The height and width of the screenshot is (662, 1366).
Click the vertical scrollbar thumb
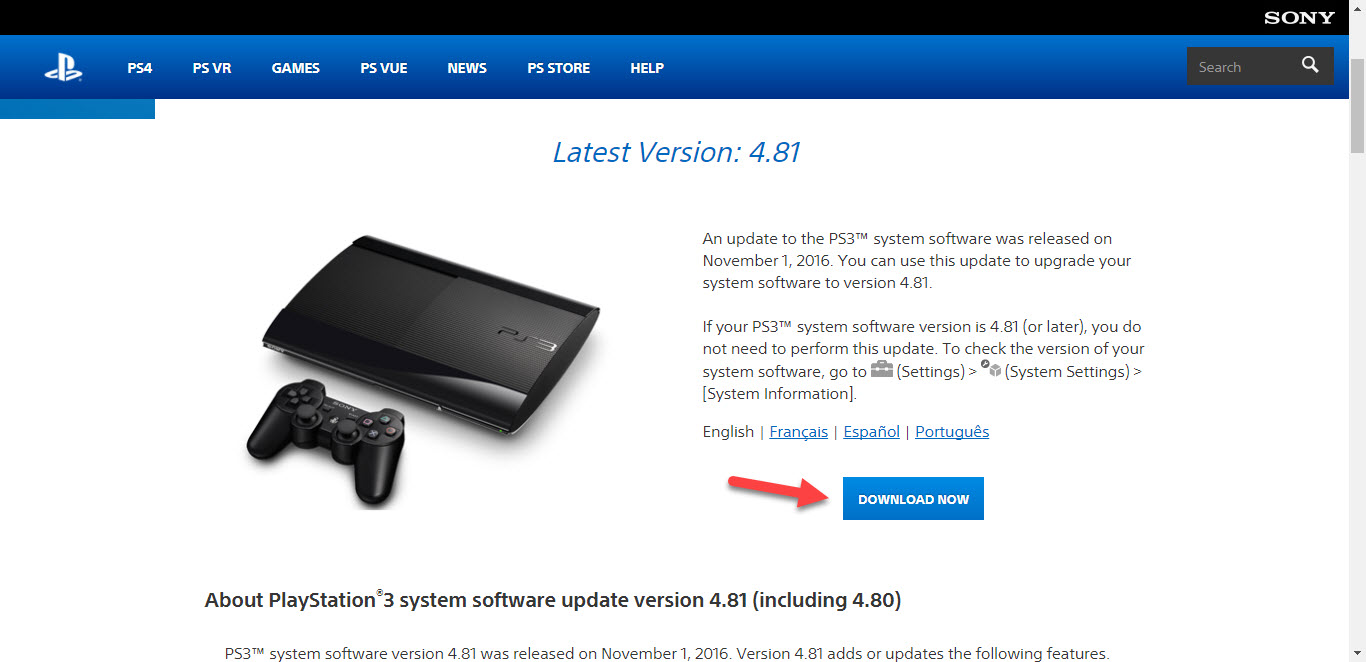(x=1357, y=105)
